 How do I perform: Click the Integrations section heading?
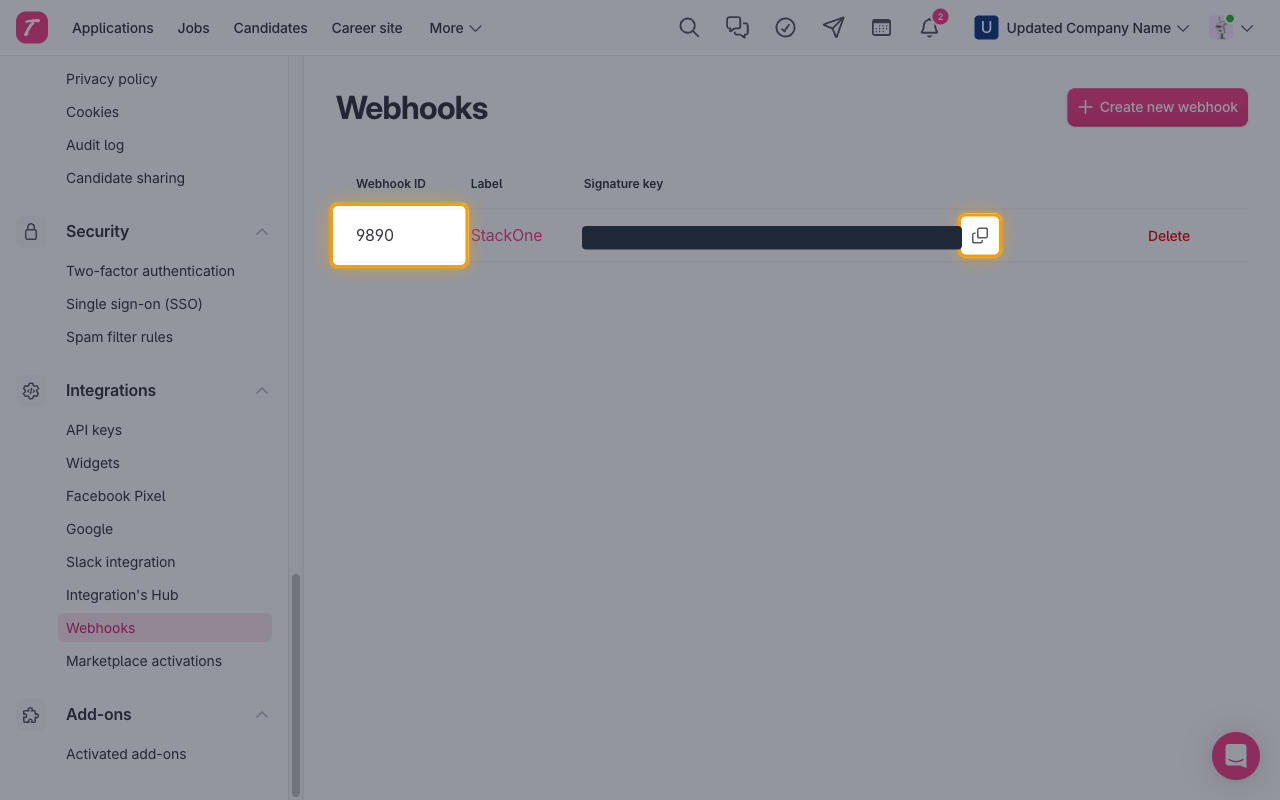point(111,391)
